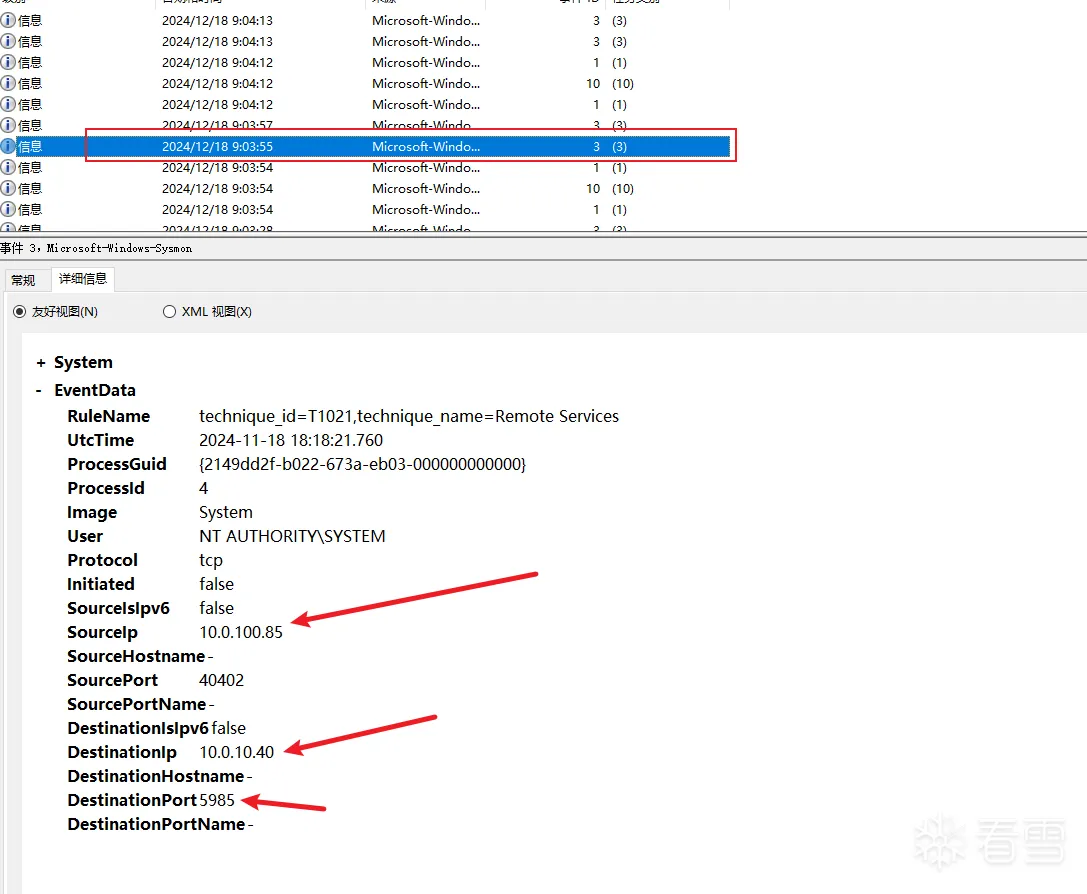Click the UtcTime field label
The height and width of the screenshot is (894, 1087).
pos(101,440)
